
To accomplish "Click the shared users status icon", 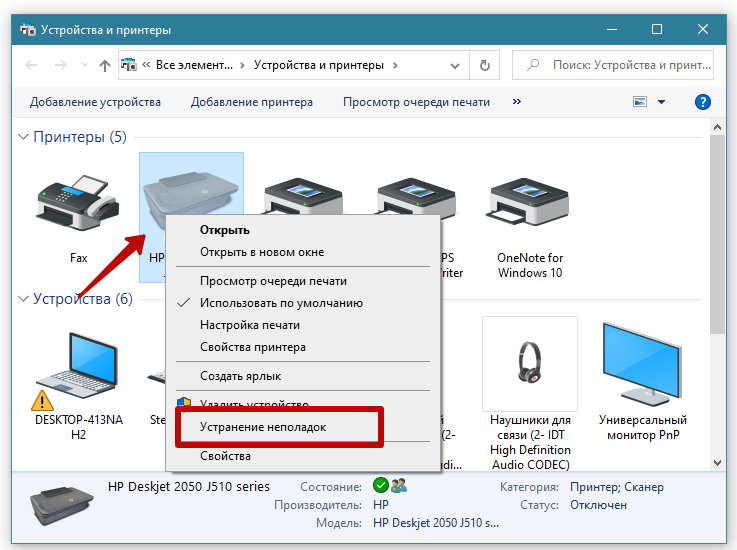I will [x=399, y=485].
